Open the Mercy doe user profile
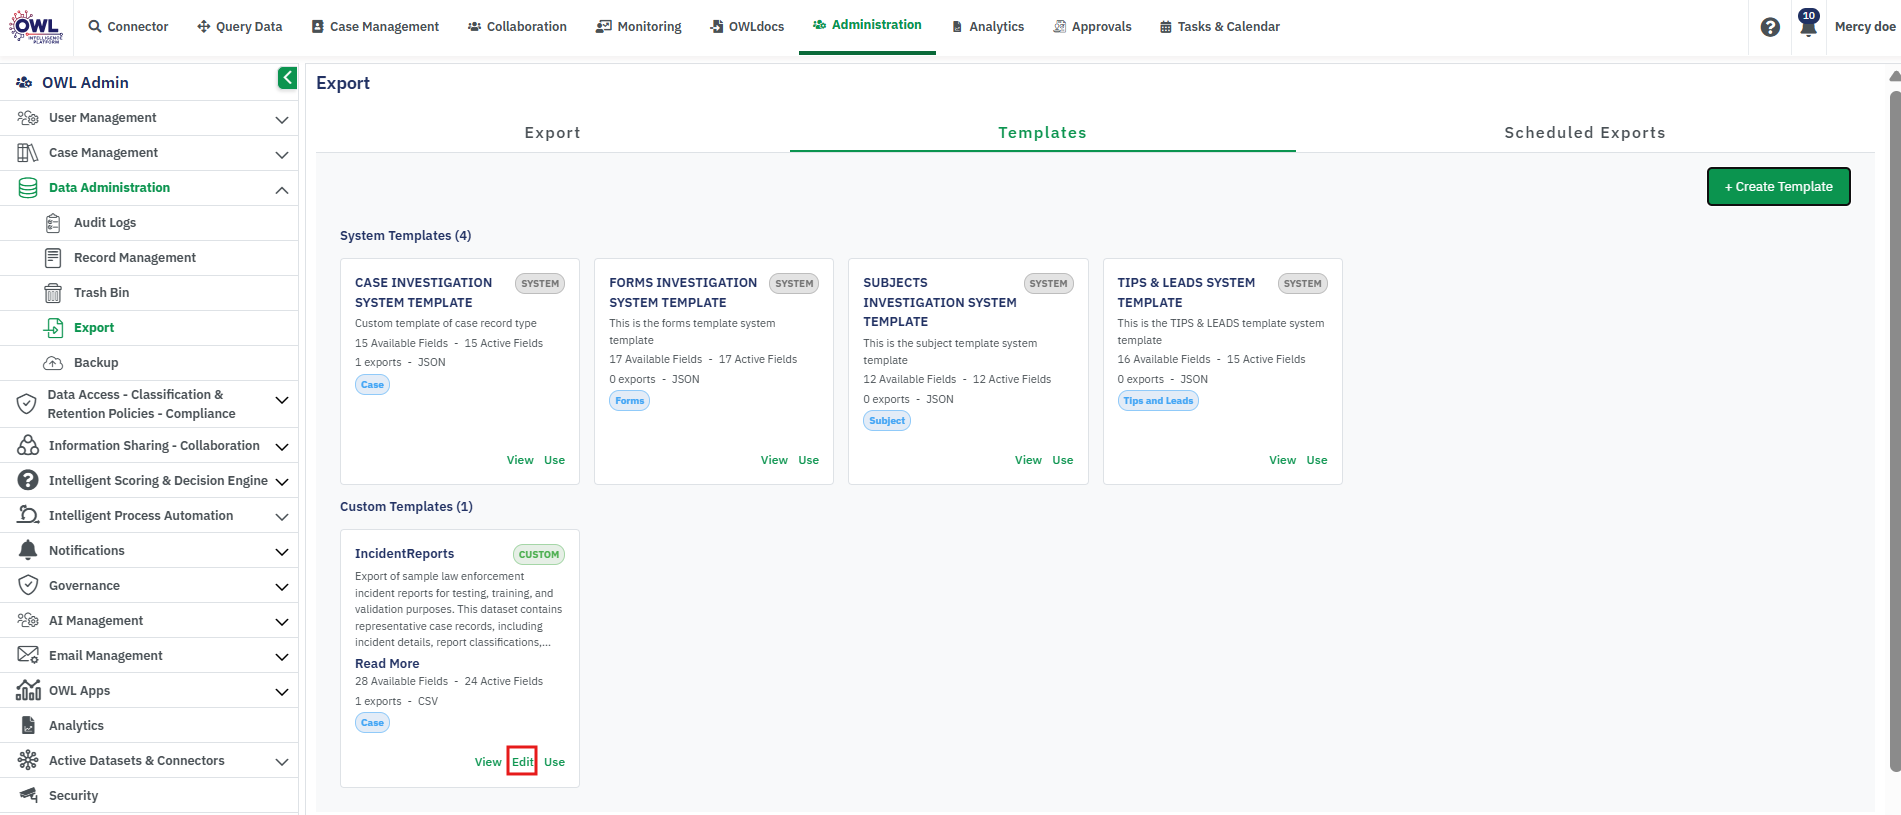The image size is (1901, 815). point(1865,27)
